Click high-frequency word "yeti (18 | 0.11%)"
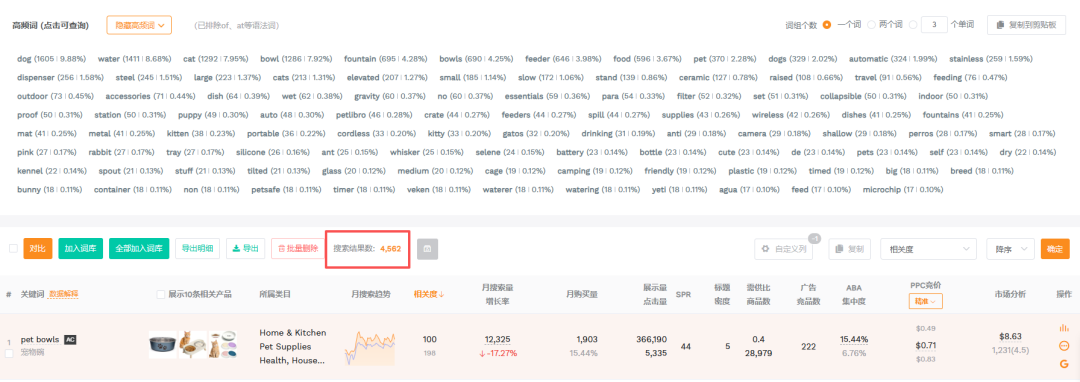 679,189
